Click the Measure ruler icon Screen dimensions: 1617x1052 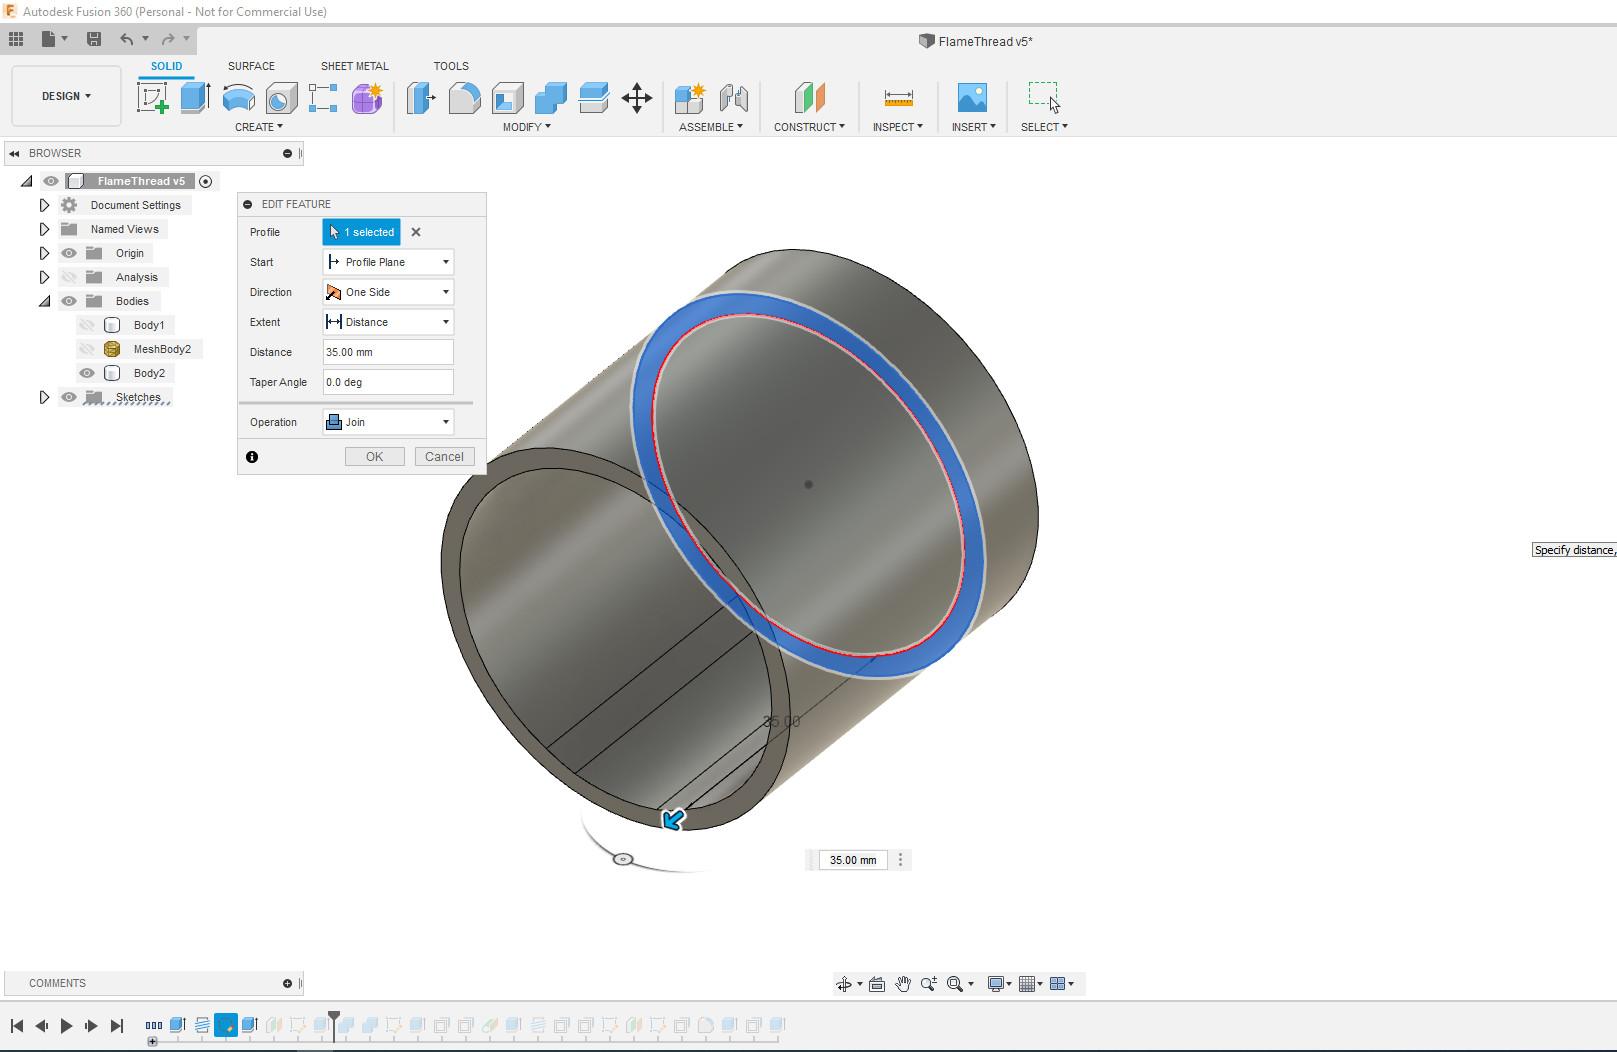point(898,98)
